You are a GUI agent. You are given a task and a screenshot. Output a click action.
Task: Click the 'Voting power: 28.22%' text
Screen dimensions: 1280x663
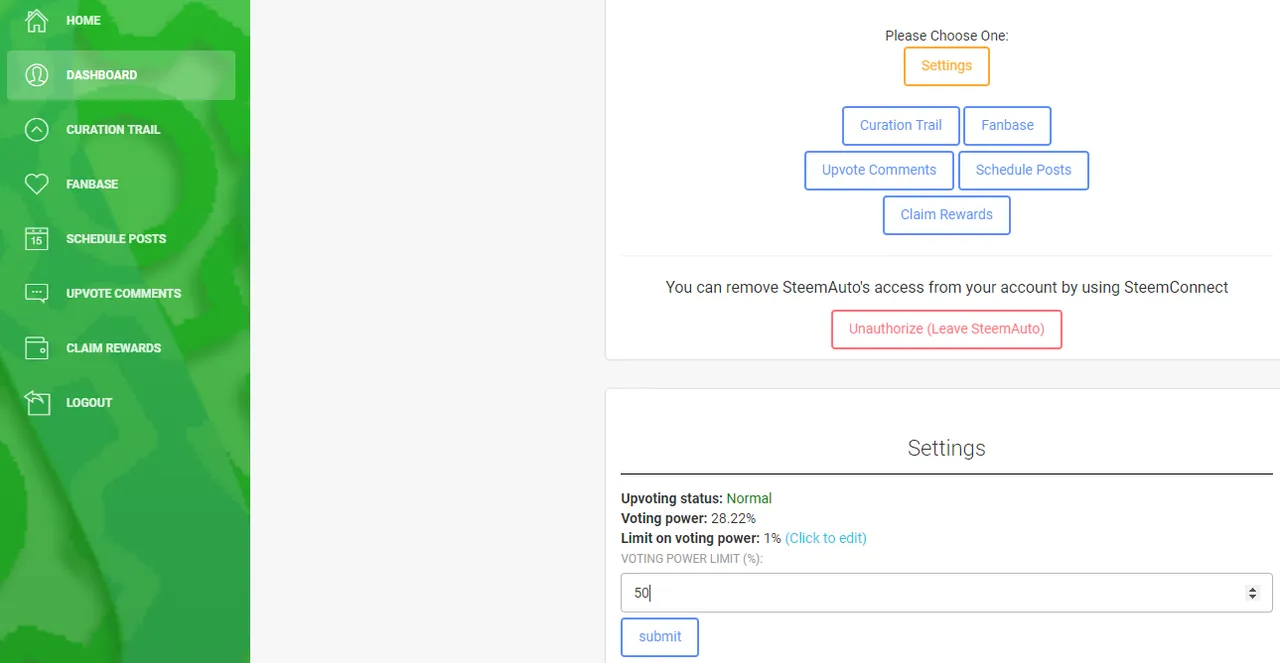pyautogui.click(x=688, y=518)
